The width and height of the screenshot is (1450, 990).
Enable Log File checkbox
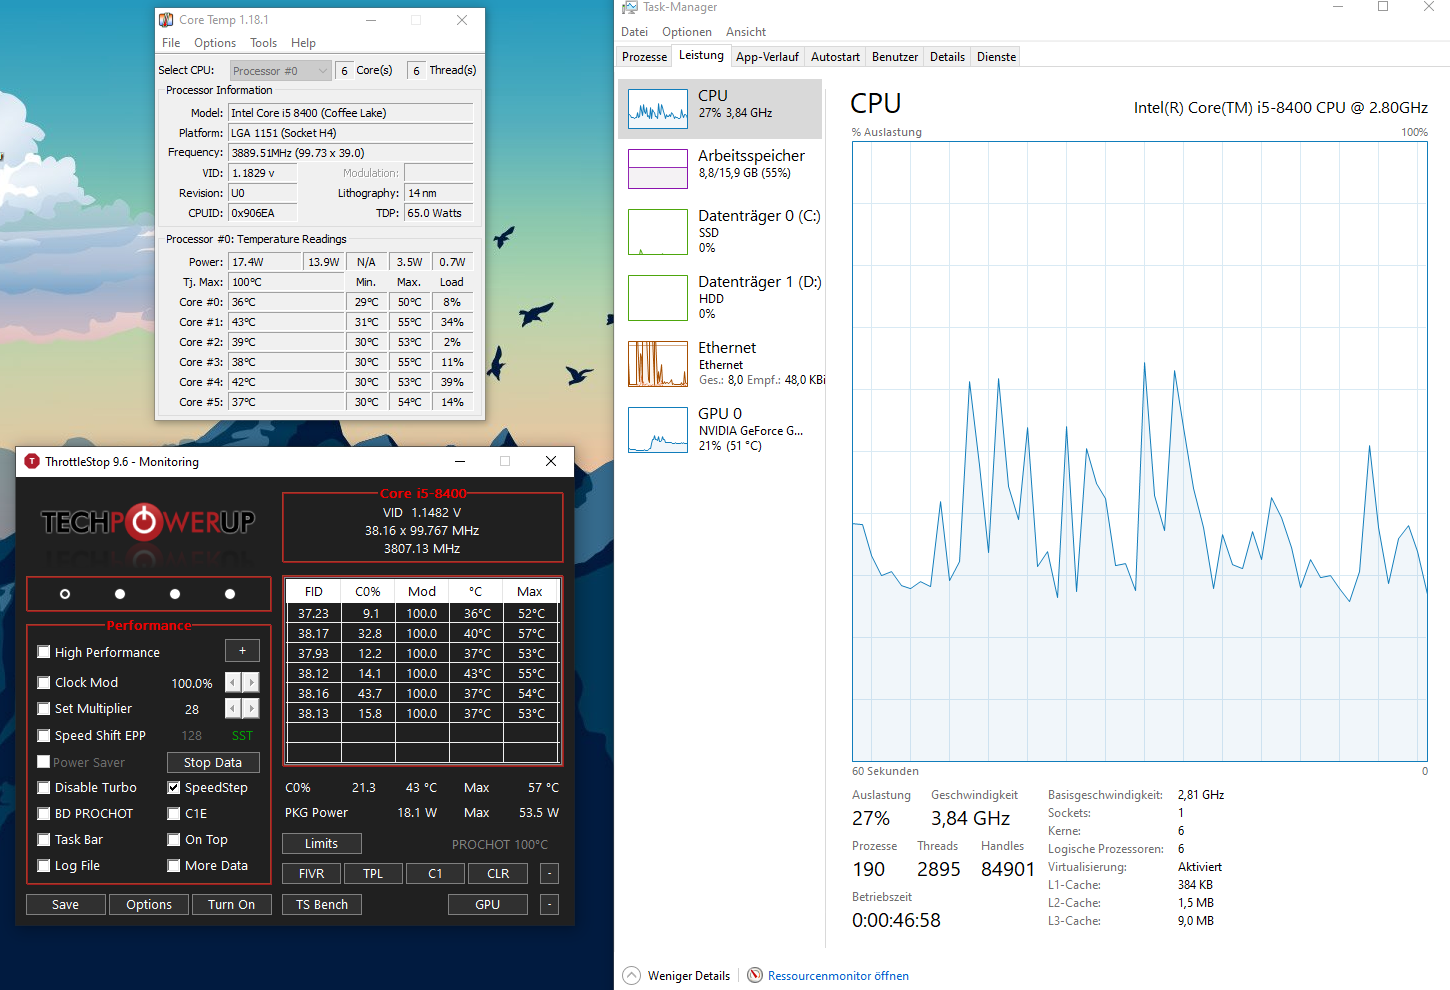pos(44,865)
